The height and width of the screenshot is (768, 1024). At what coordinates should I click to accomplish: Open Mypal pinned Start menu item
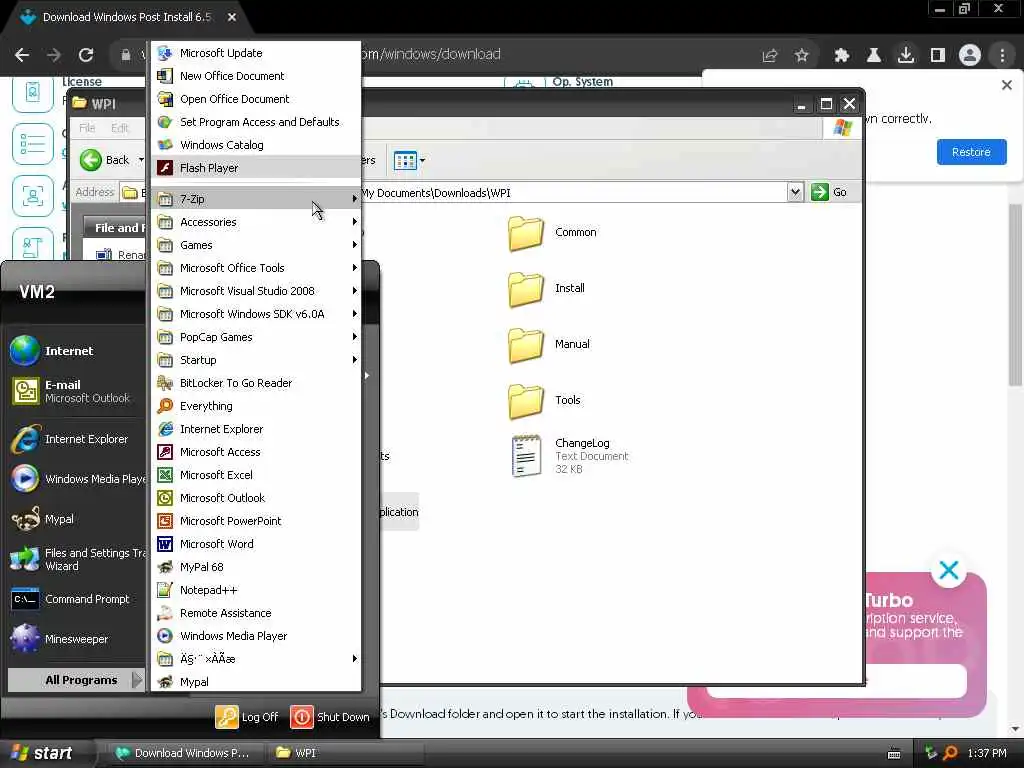(76, 519)
